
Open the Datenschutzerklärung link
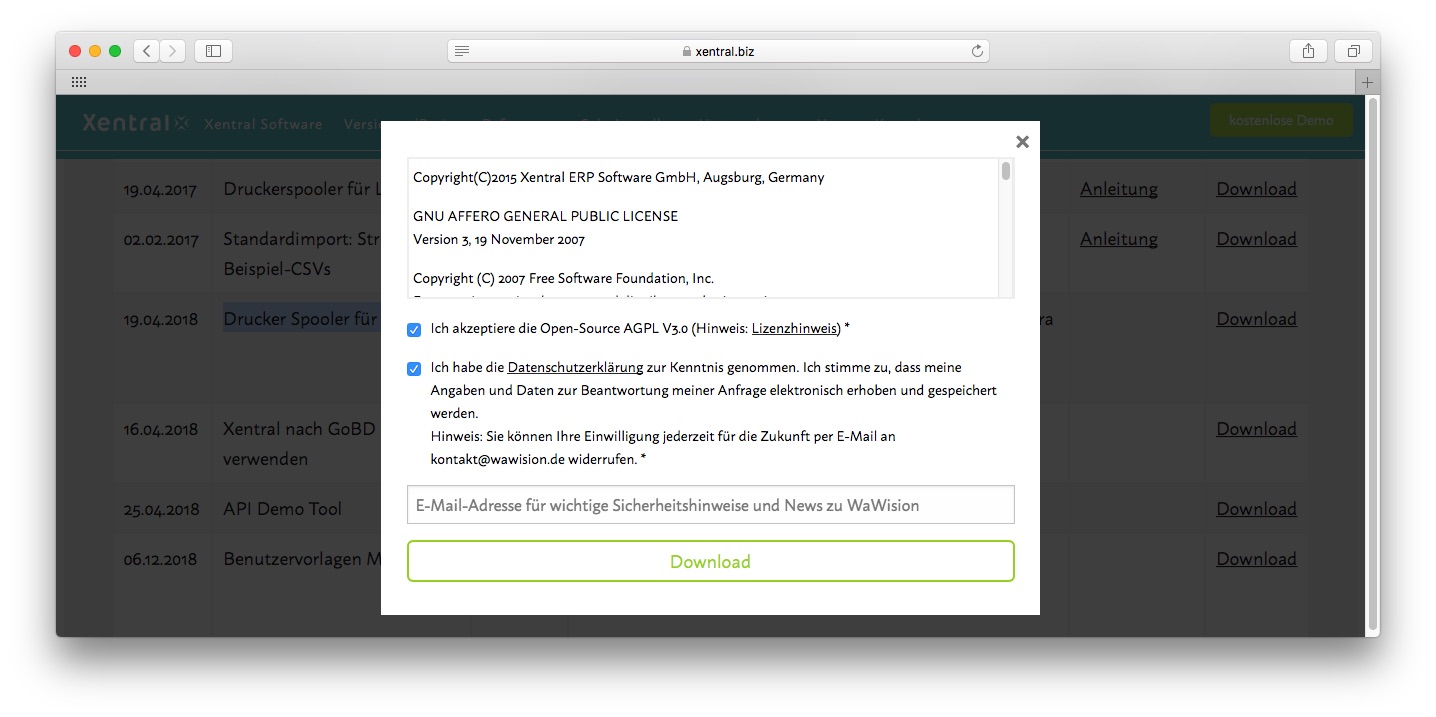point(575,368)
